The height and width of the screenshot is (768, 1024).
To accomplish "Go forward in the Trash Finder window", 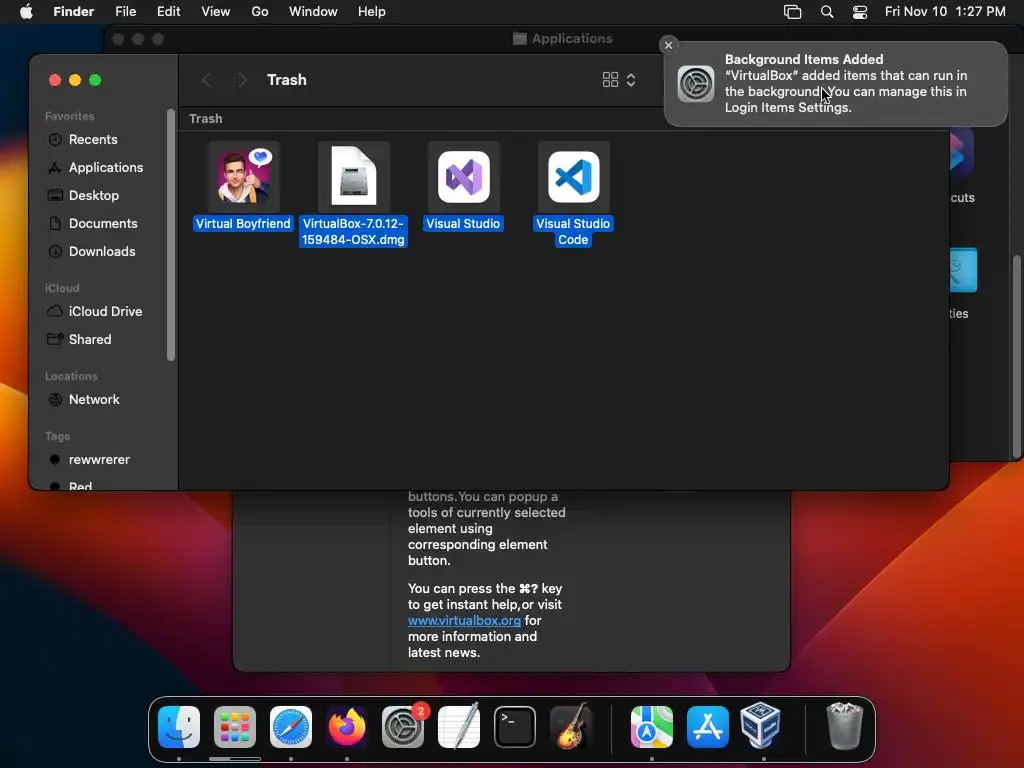I will (x=242, y=80).
